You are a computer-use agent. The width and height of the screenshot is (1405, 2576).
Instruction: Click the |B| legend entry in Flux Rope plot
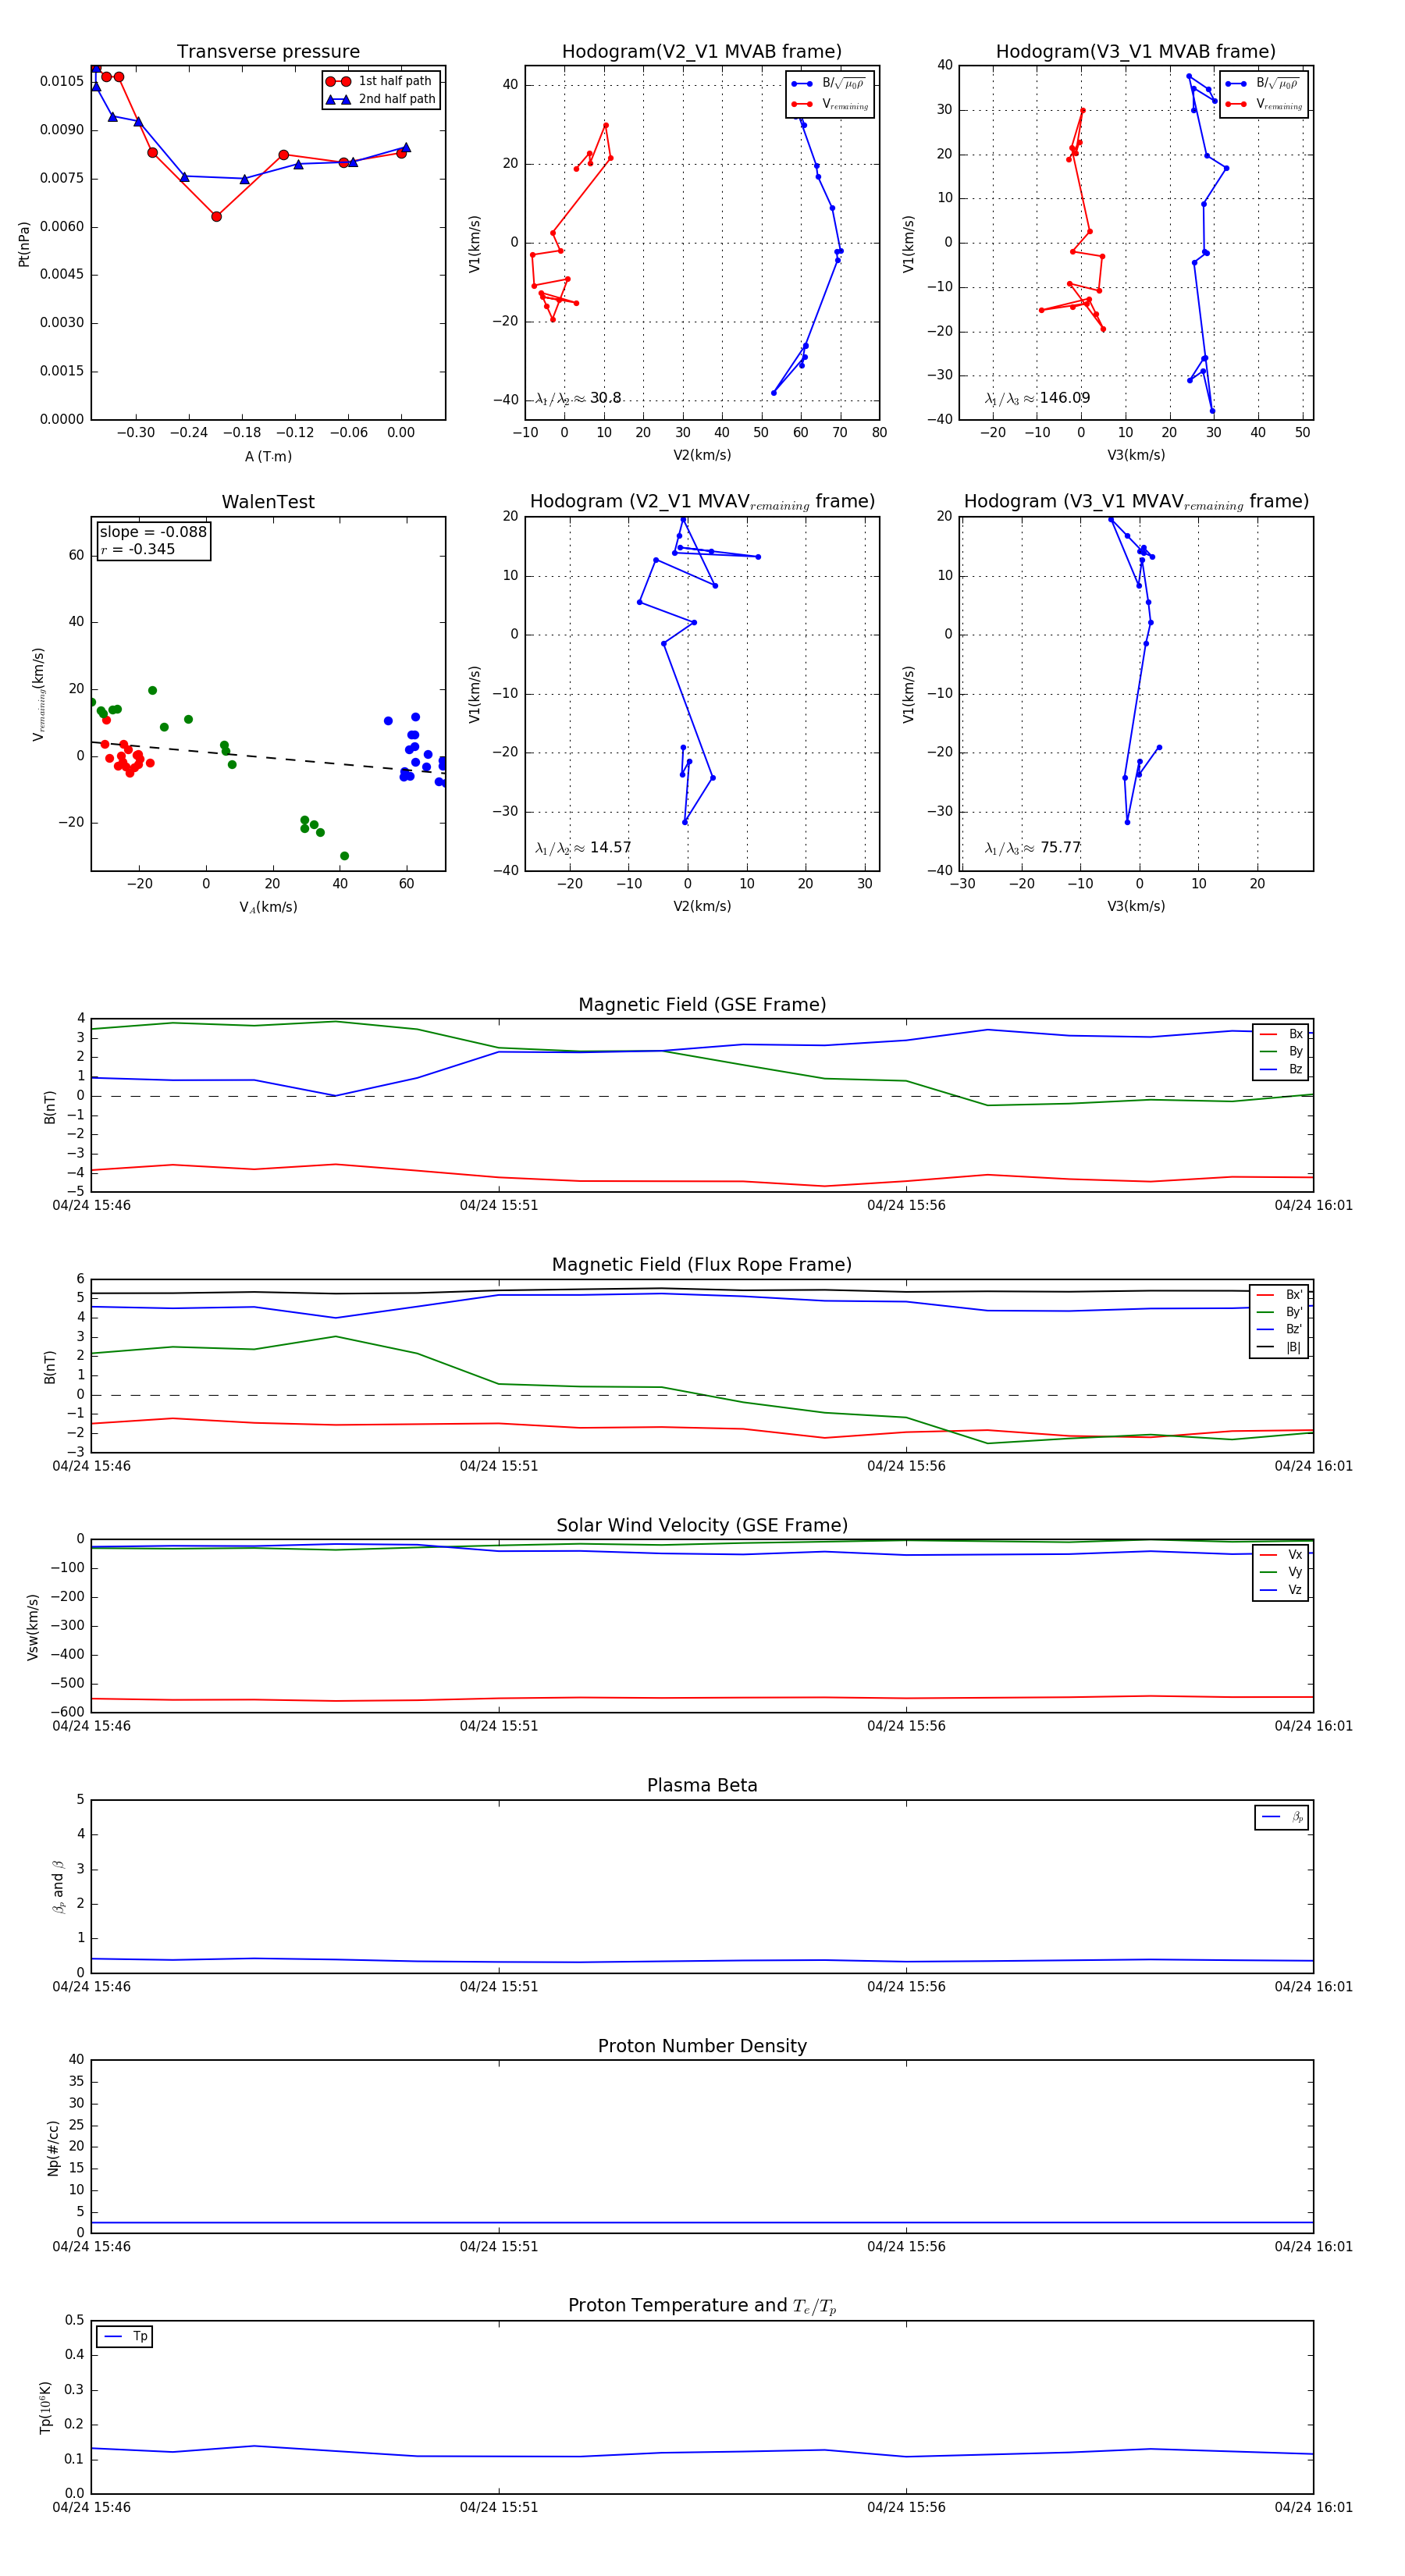click(1292, 1347)
